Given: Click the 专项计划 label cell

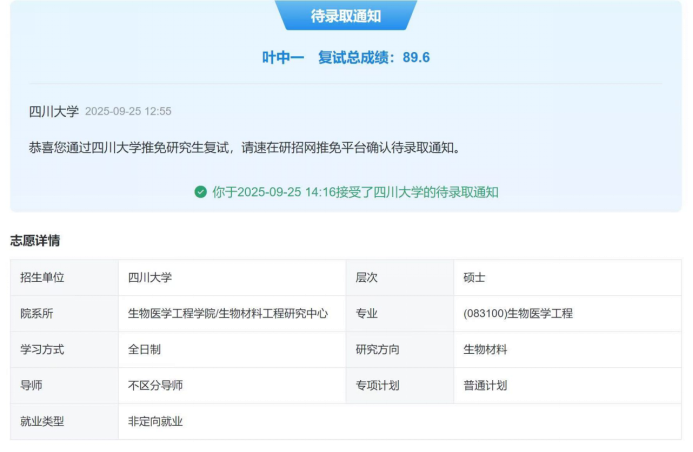Looking at the screenshot, I should [x=400, y=385].
